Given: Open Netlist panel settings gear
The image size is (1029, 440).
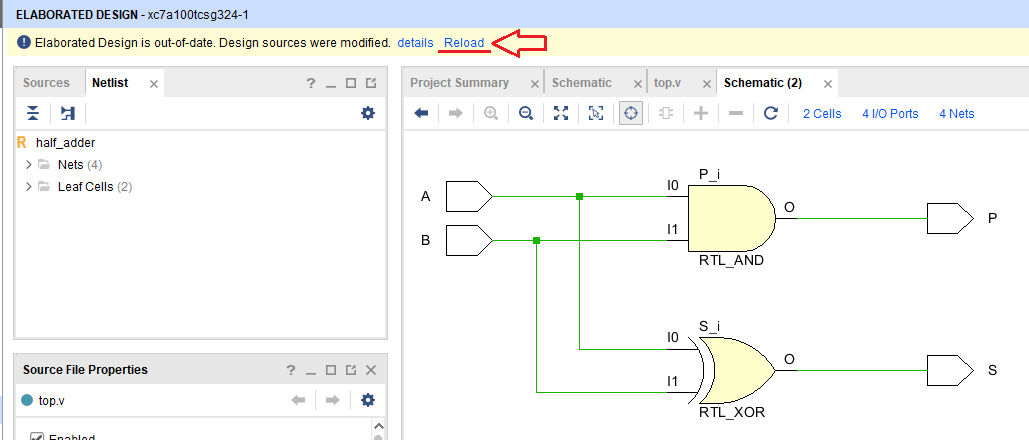Looking at the screenshot, I should (x=368, y=114).
